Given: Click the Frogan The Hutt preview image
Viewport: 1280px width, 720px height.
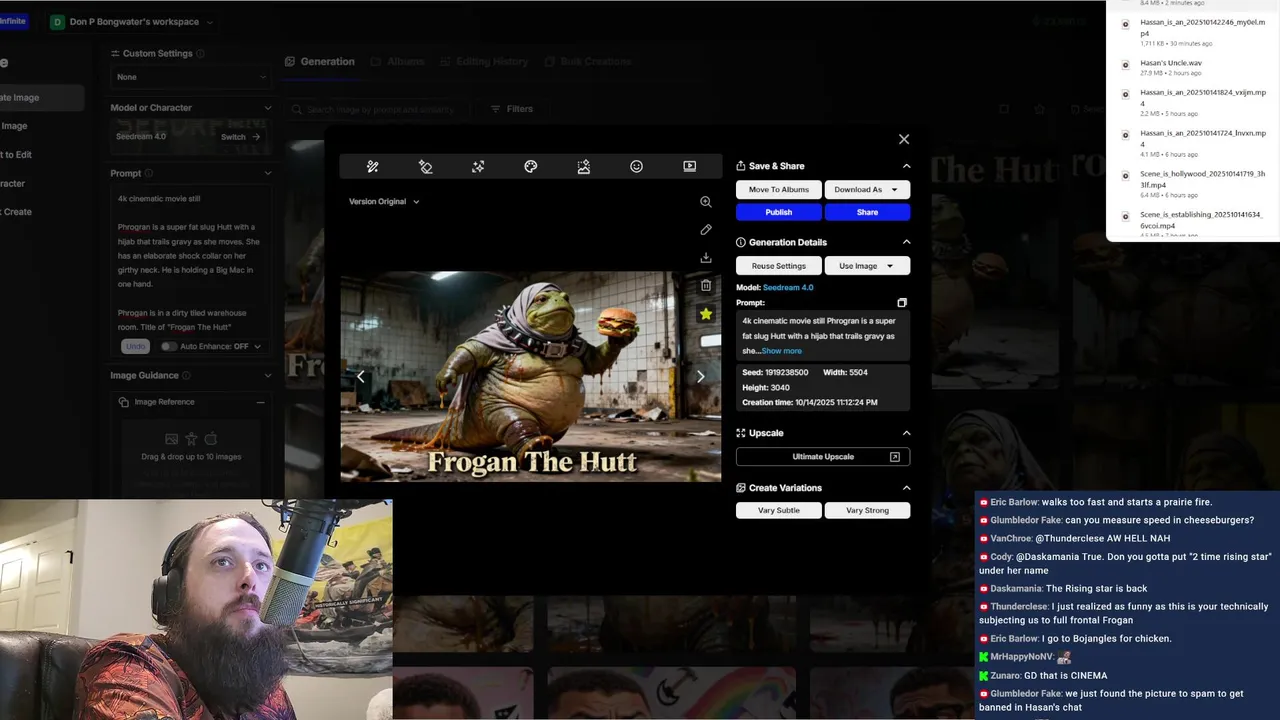Looking at the screenshot, I should point(530,377).
